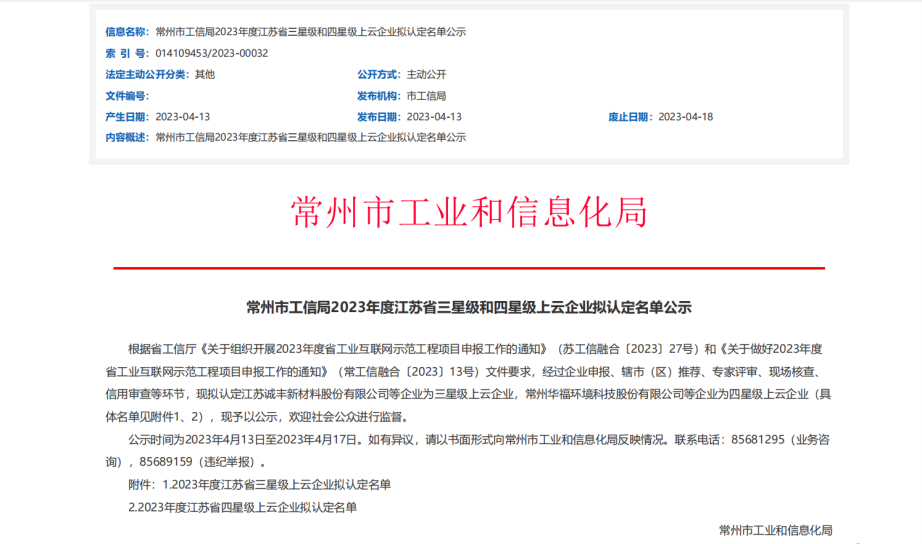The image size is (922, 544).
Task: Click the bold announcement title heading
Action: click(469, 308)
